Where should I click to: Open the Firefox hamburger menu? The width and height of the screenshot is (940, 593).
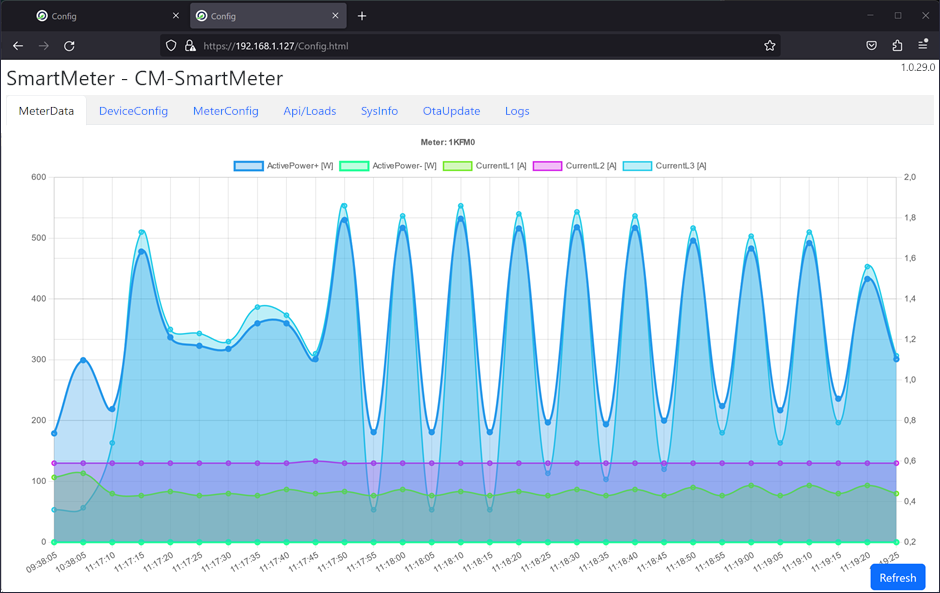(923, 46)
